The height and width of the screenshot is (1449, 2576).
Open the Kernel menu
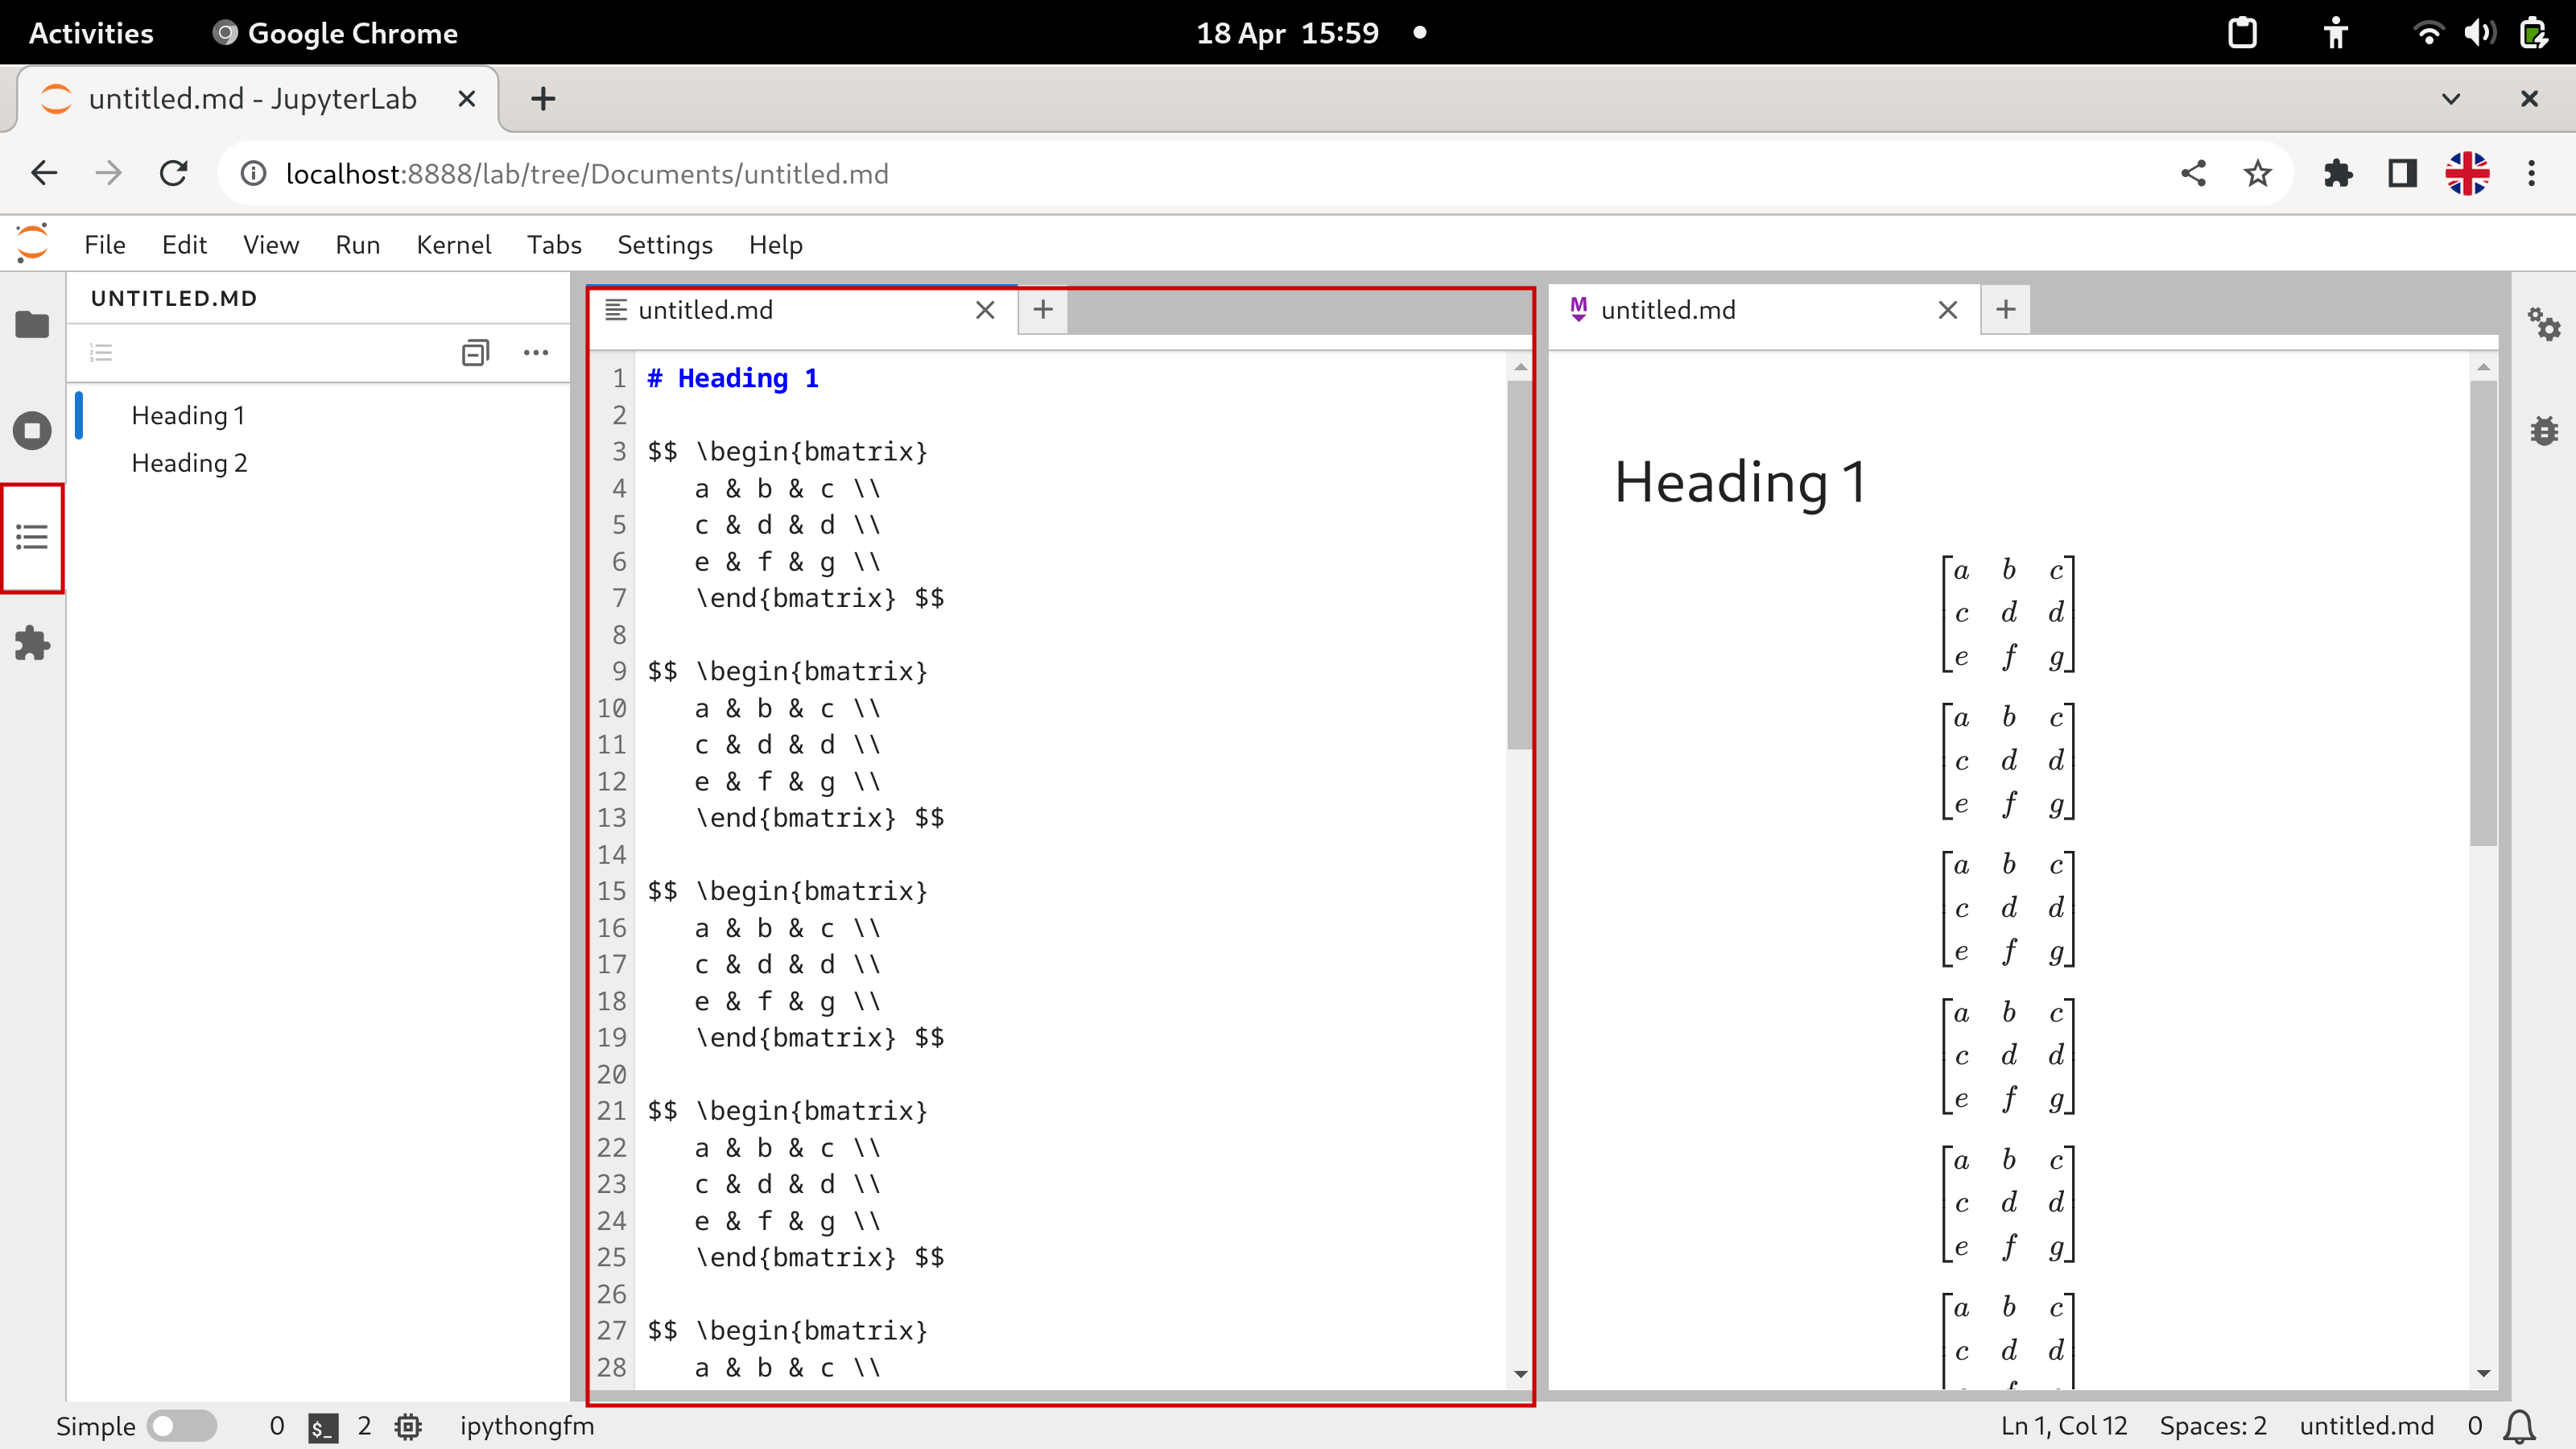(453, 245)
